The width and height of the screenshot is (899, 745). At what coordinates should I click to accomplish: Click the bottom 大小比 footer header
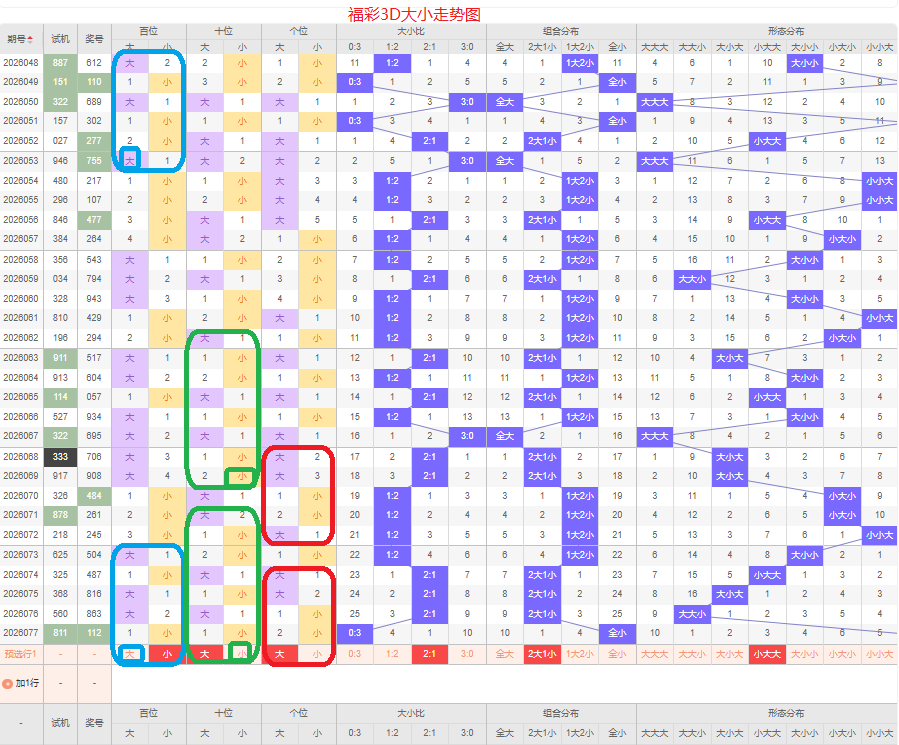411,713
